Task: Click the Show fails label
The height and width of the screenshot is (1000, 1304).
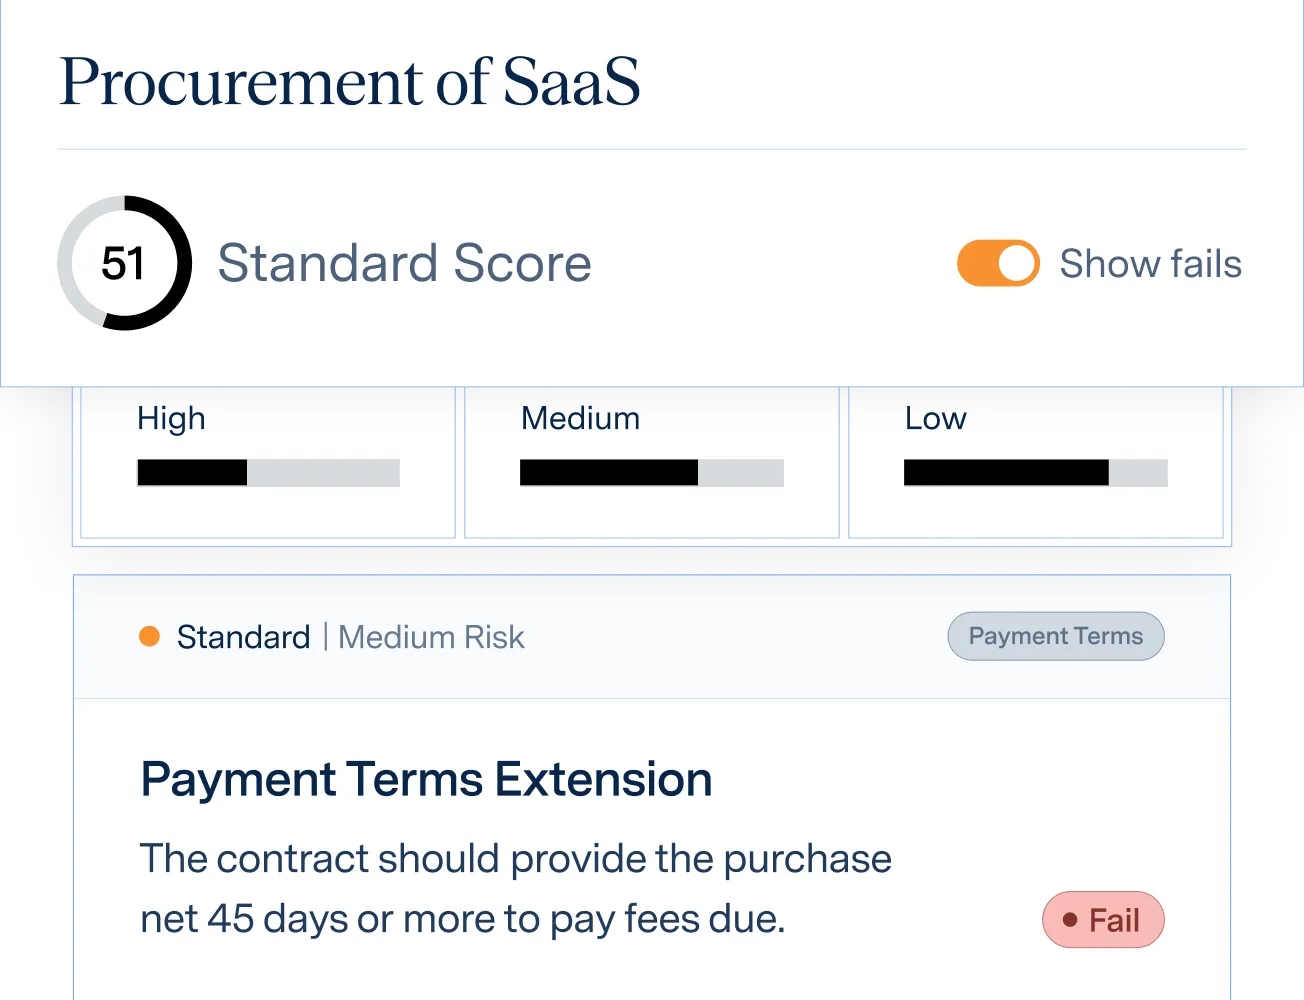Action: [1150, 264]
